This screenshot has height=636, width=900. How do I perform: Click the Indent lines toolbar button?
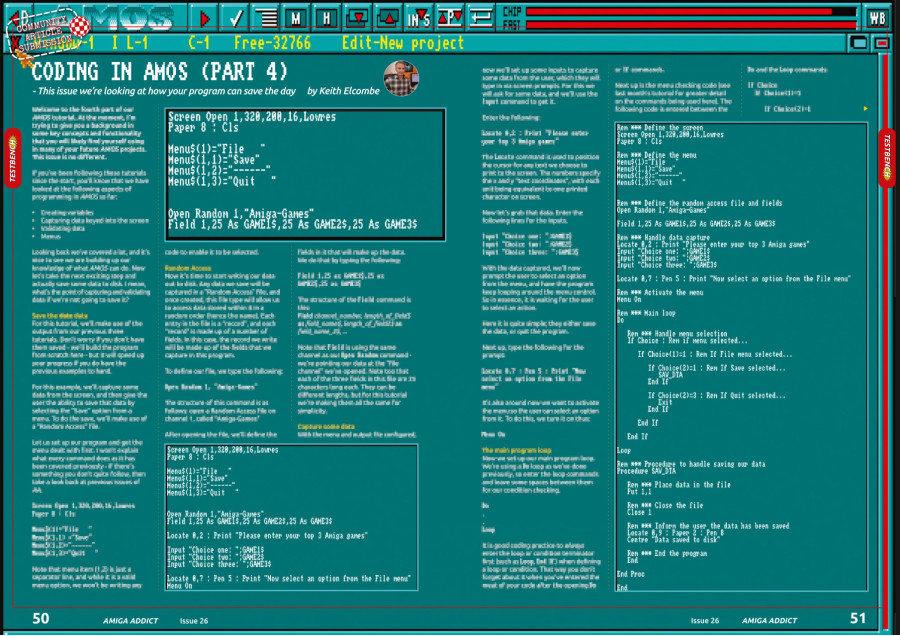point(266,17)
